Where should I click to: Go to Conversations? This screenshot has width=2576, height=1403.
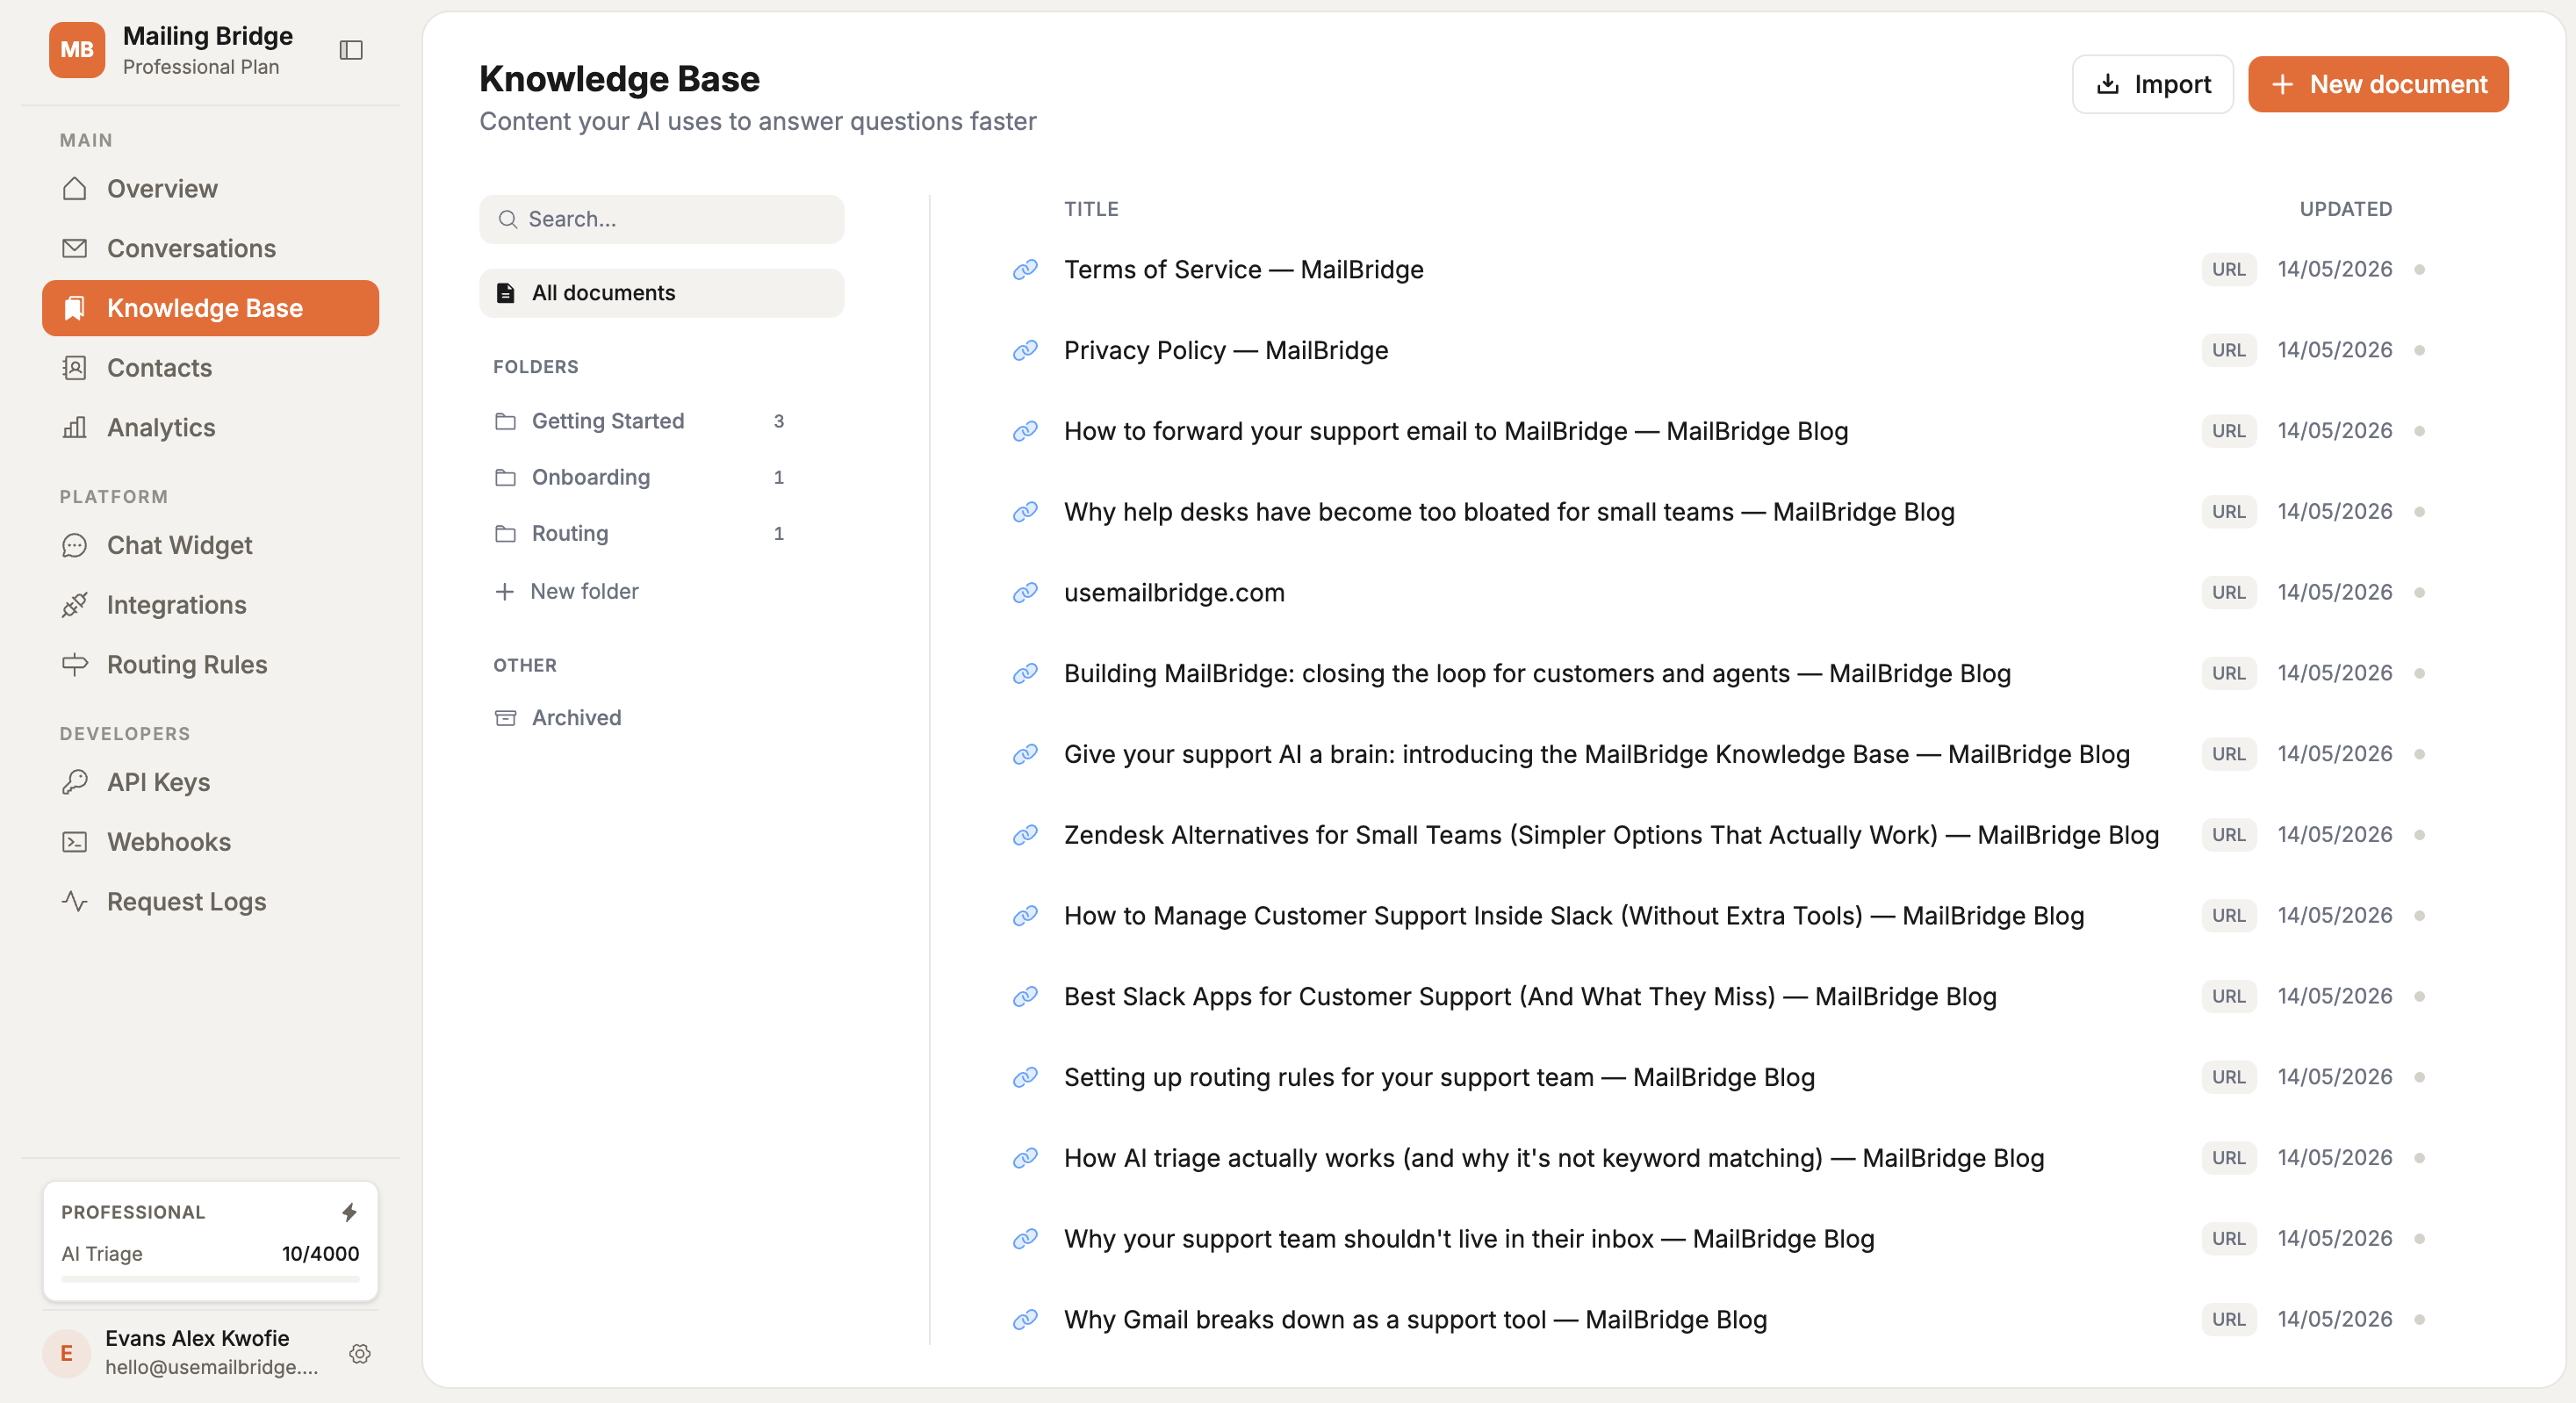[210, 248]
